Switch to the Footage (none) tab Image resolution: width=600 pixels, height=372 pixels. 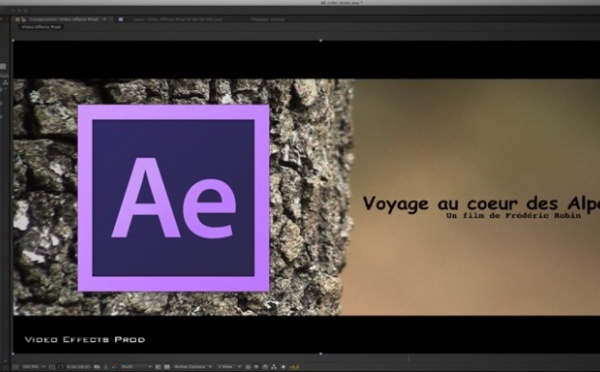click(267, 19)
